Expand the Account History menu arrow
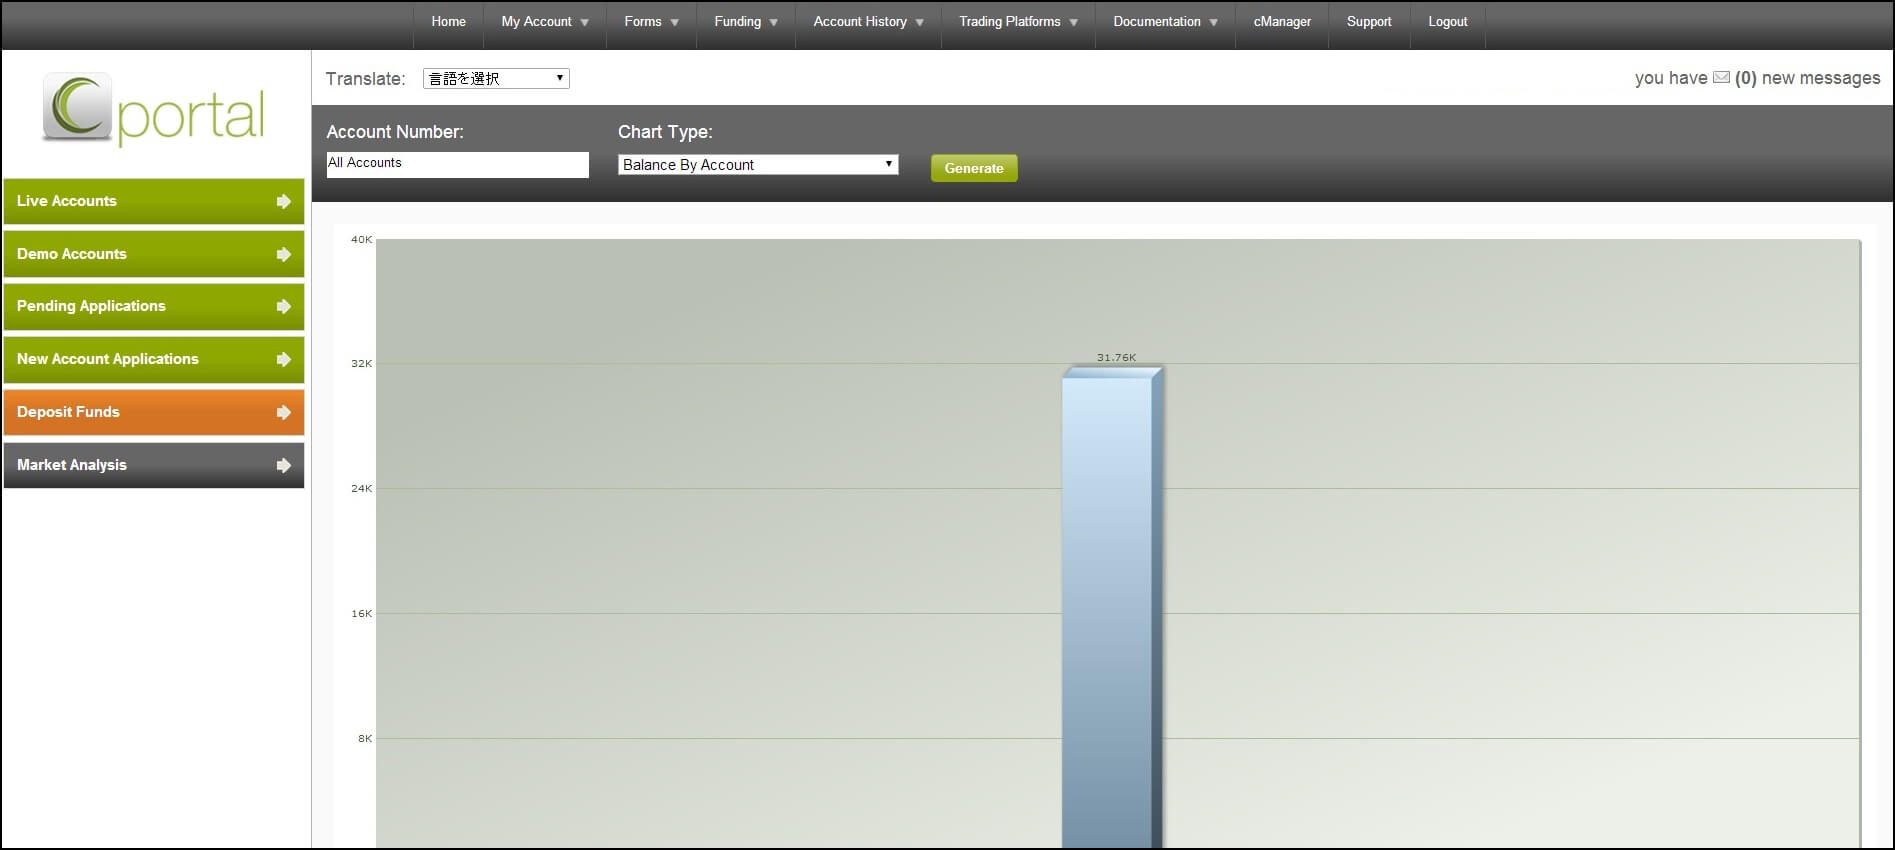Image resolution: width=1895 pixels, height=850 pixels. [920, 22]
